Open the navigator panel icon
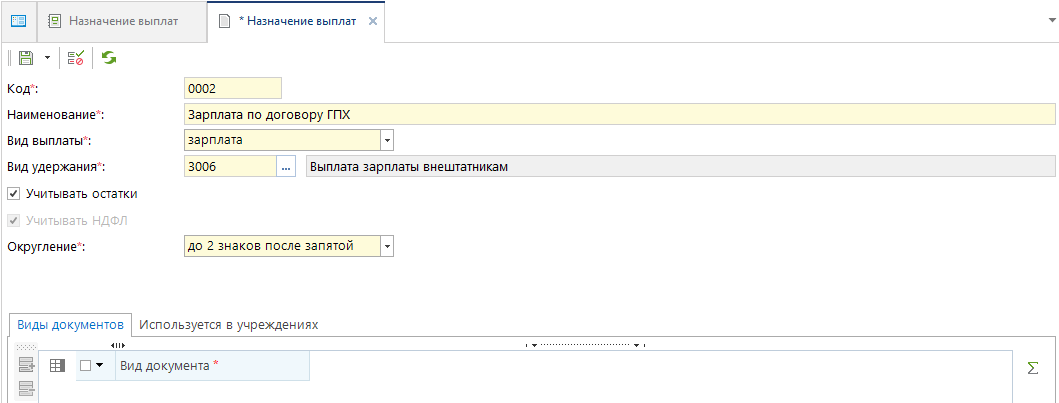1059x403 pixels. pyautogui.click(x=18, y=21)
